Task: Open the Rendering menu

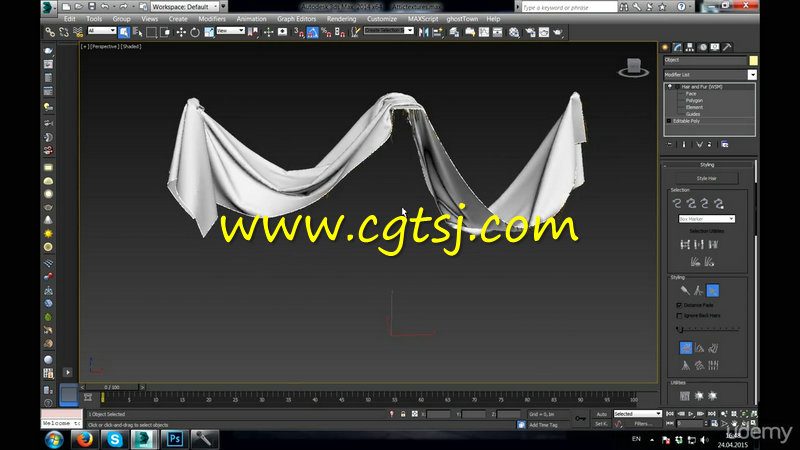Action: (x=341, y=19)
